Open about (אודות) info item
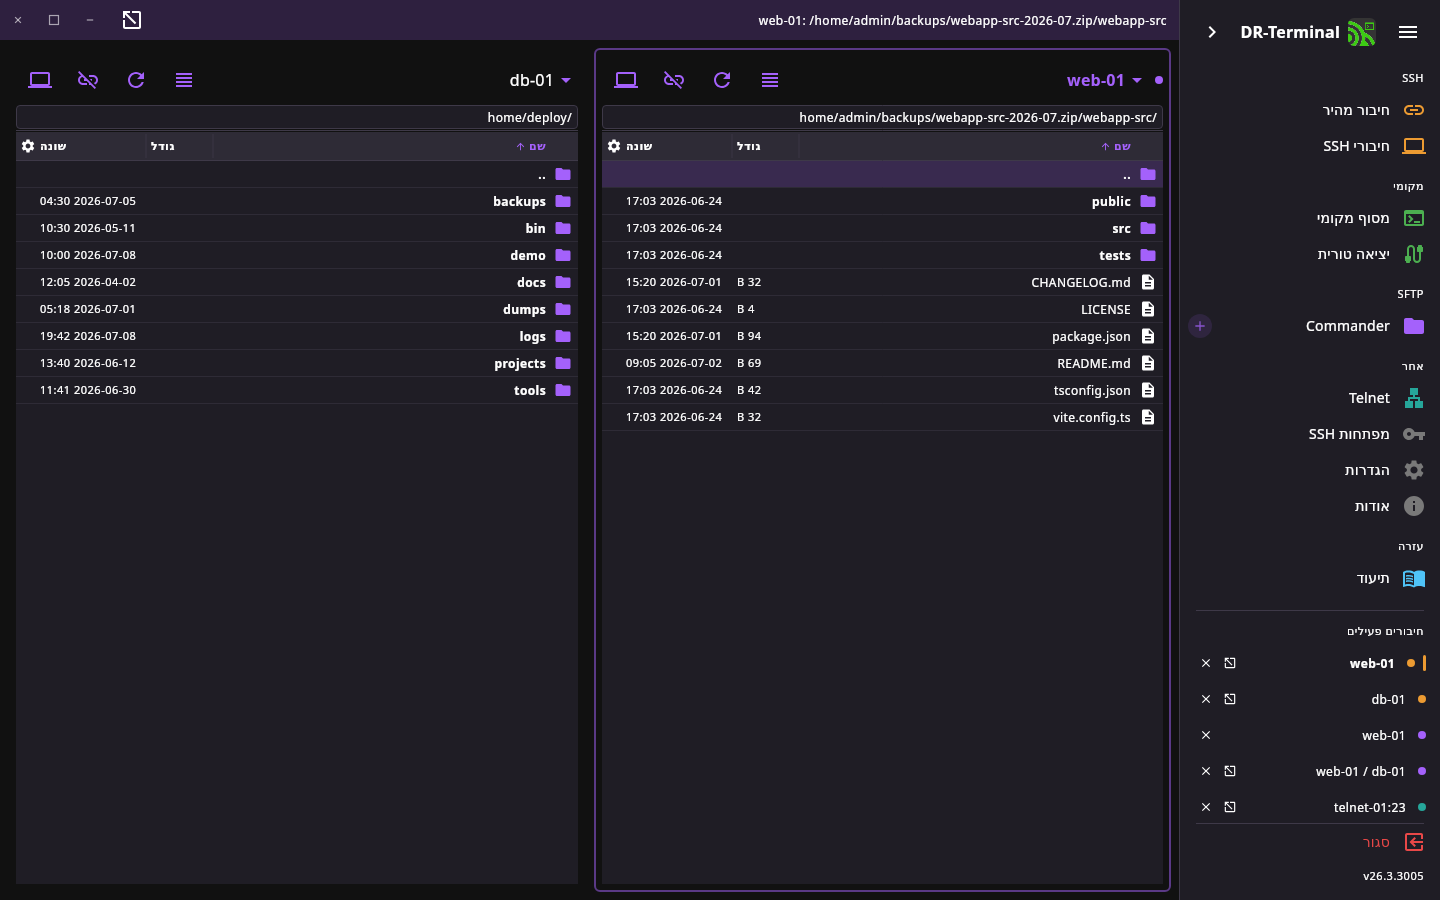This screenshot has height=900, width=1440. [x=1310, y=506]
